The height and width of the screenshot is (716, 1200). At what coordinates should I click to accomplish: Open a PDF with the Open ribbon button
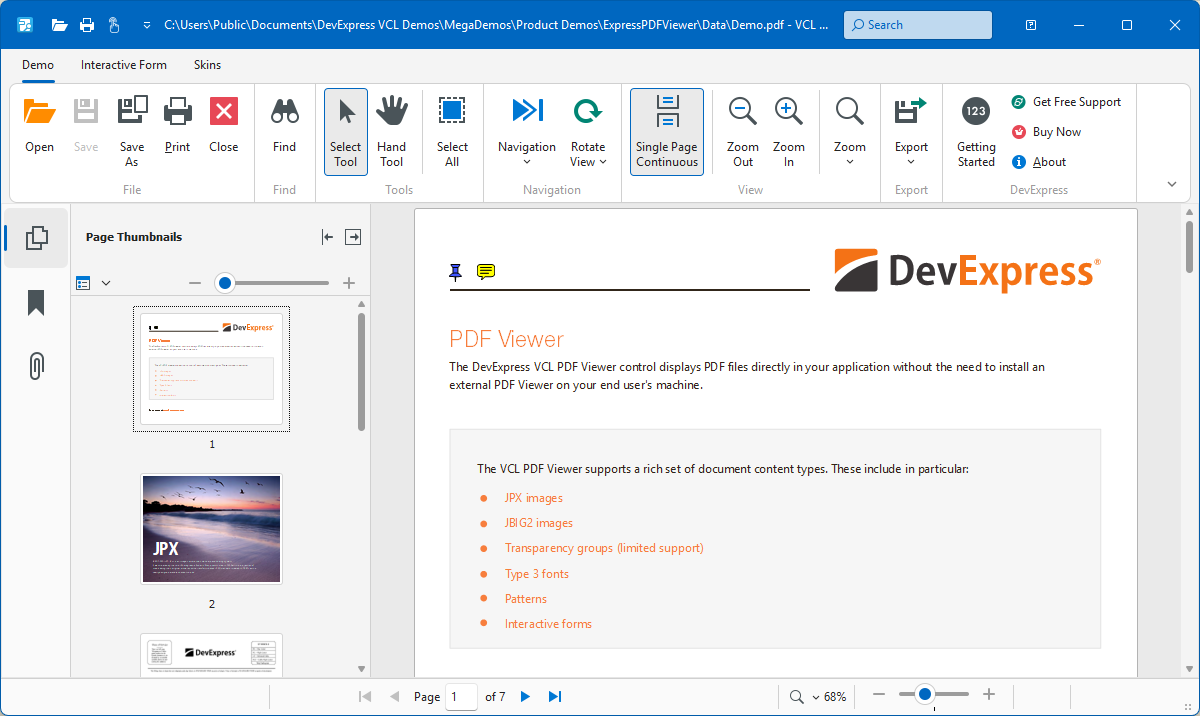pyautogui.click(x=40, y=125)
